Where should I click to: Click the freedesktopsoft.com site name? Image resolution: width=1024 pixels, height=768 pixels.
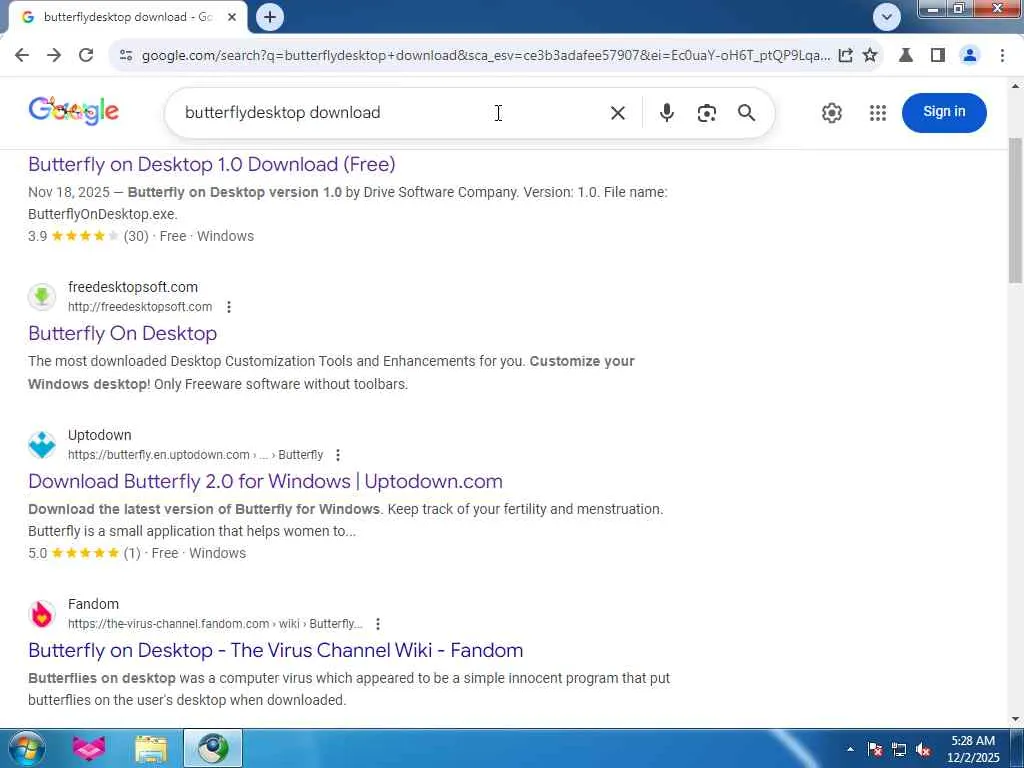(x=133, y=287)
